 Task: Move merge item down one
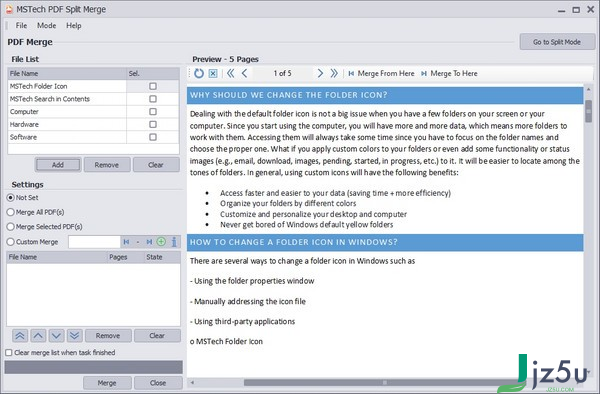tap(56, 336)
